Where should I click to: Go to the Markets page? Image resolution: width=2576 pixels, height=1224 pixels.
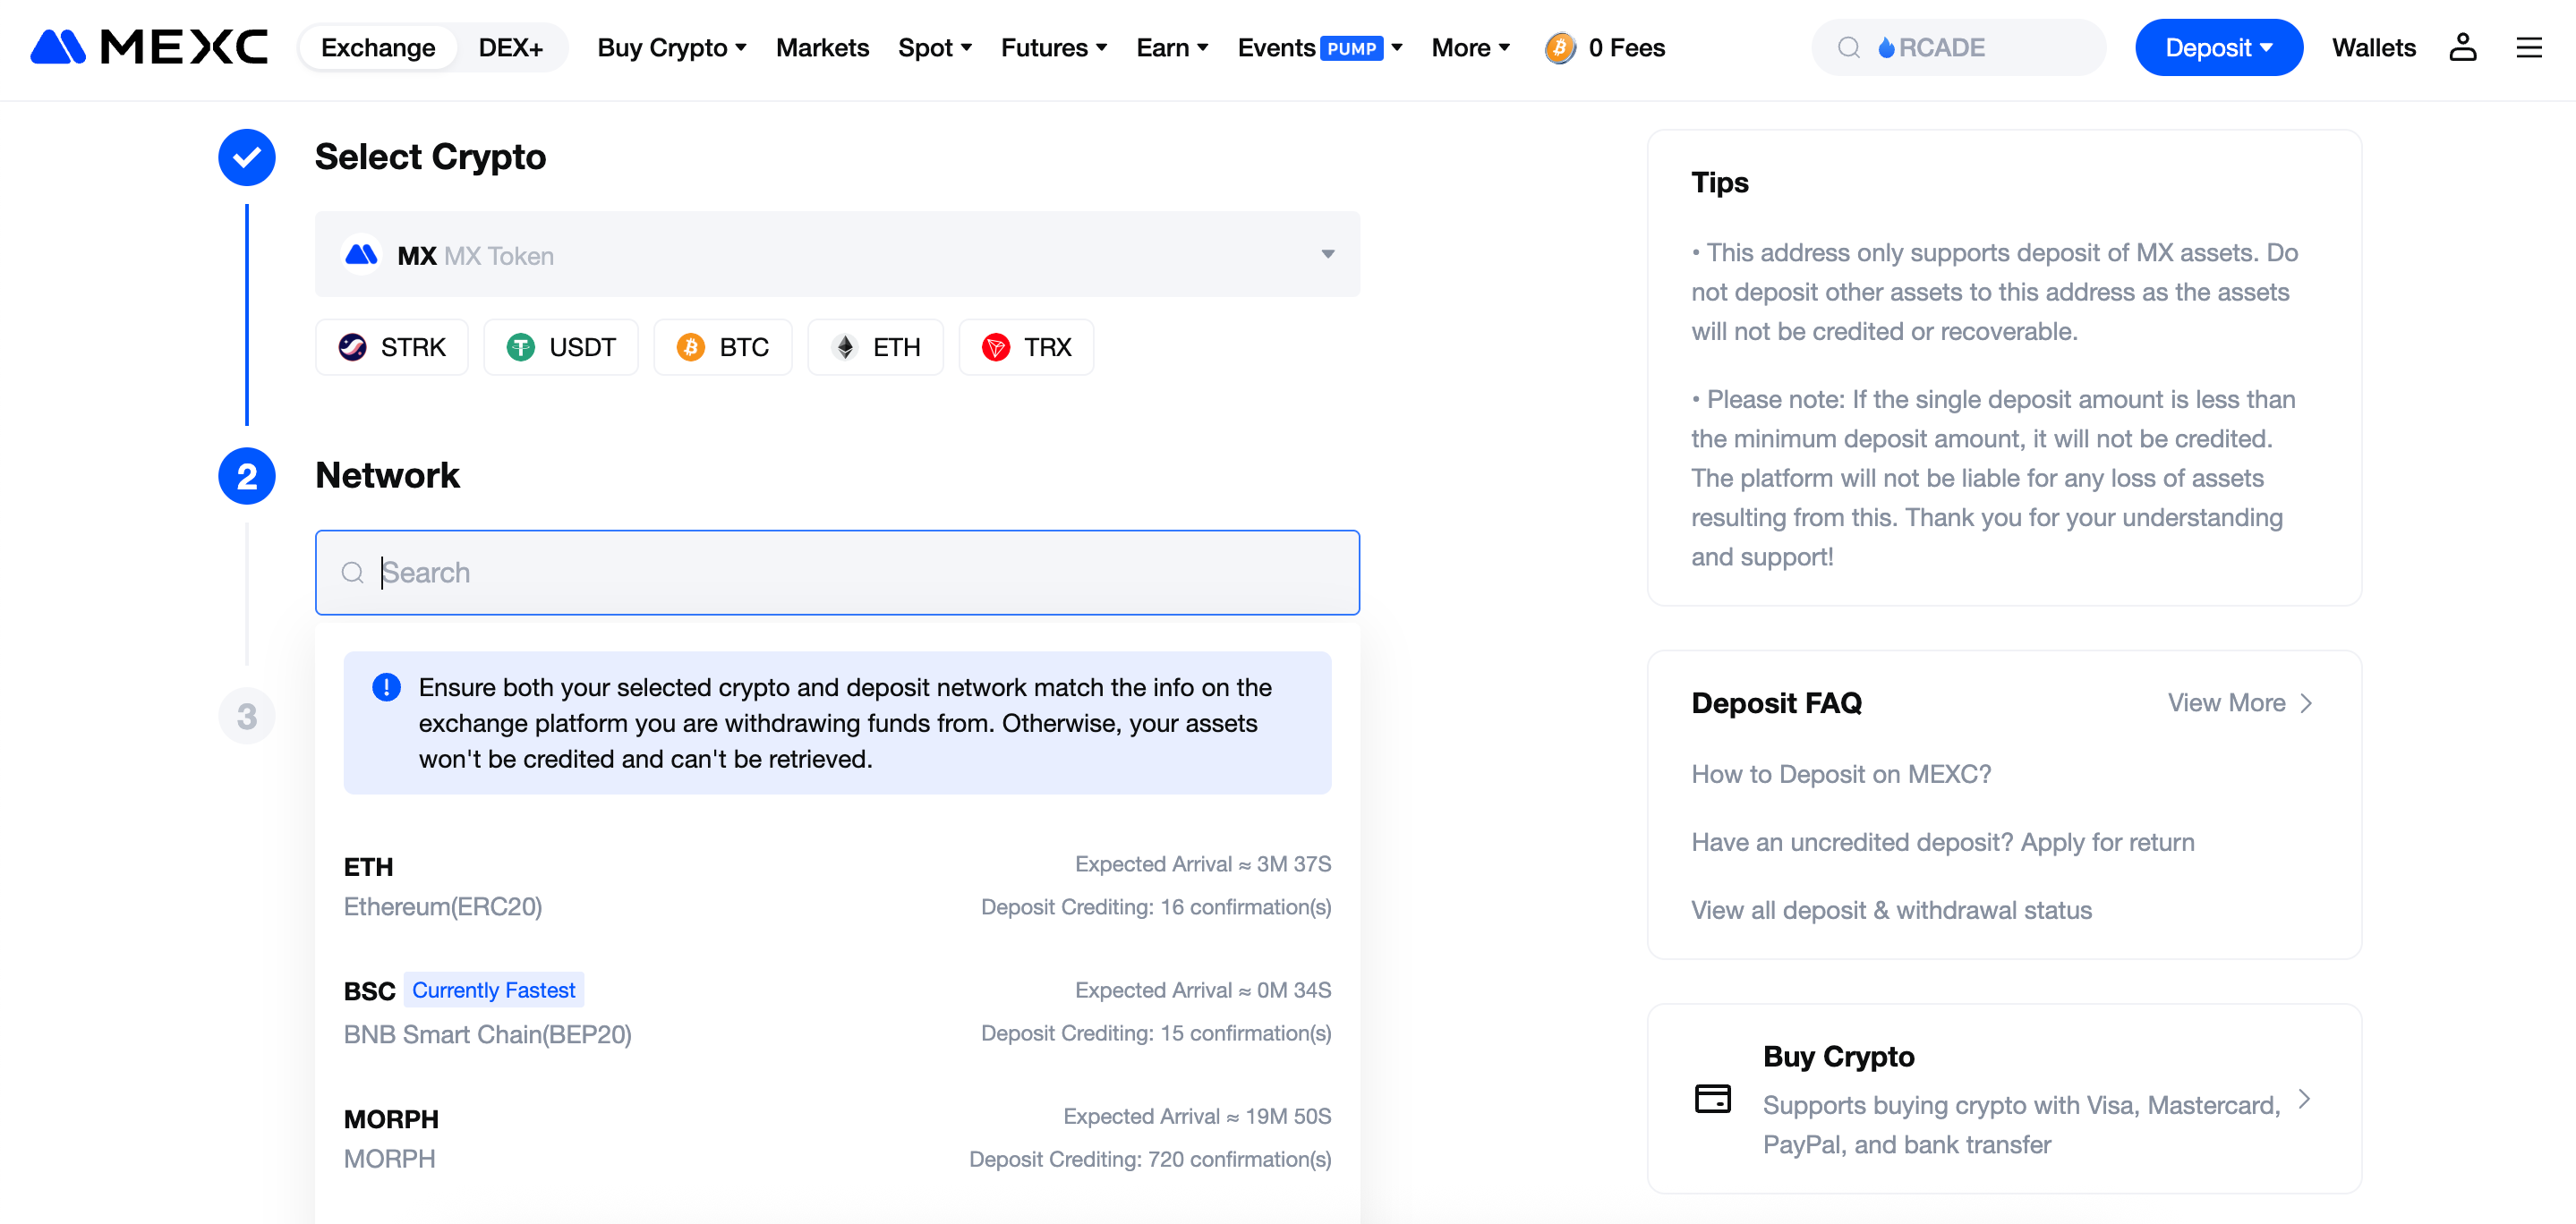pyautogui.click(x=822, y=47)
